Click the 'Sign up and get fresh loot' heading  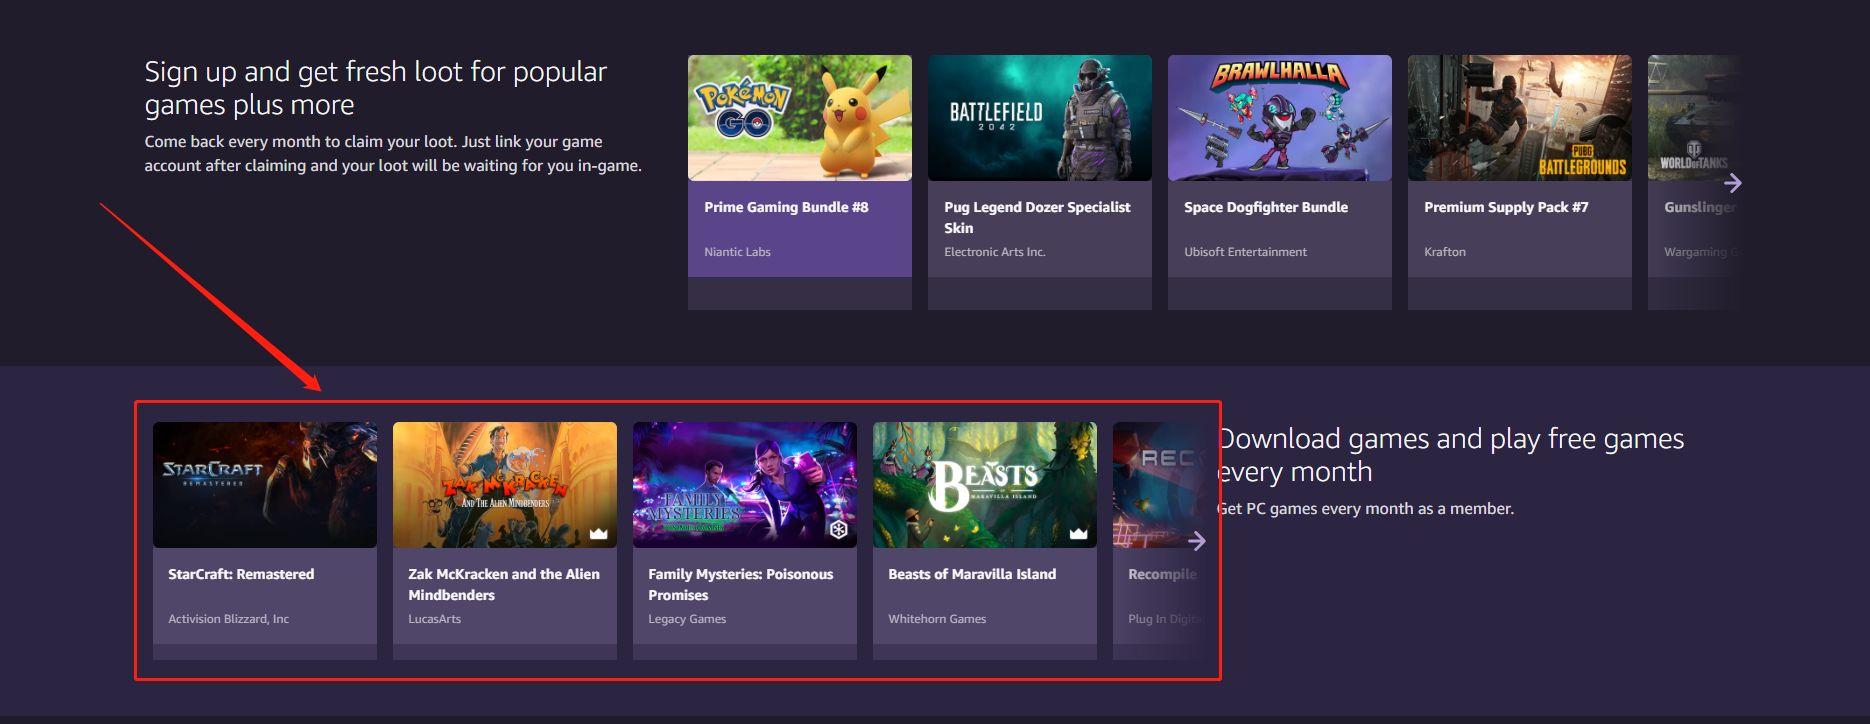tap(376, 88)
